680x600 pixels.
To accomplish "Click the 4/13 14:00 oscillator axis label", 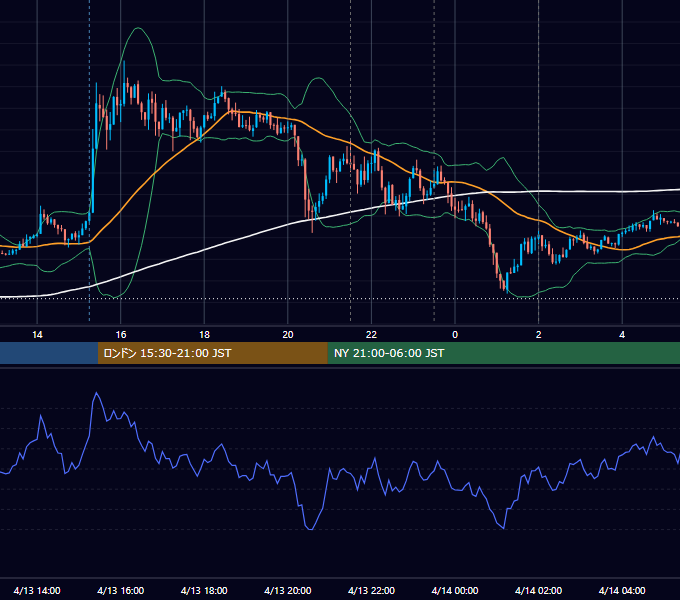I will click(x=37, y=590).
